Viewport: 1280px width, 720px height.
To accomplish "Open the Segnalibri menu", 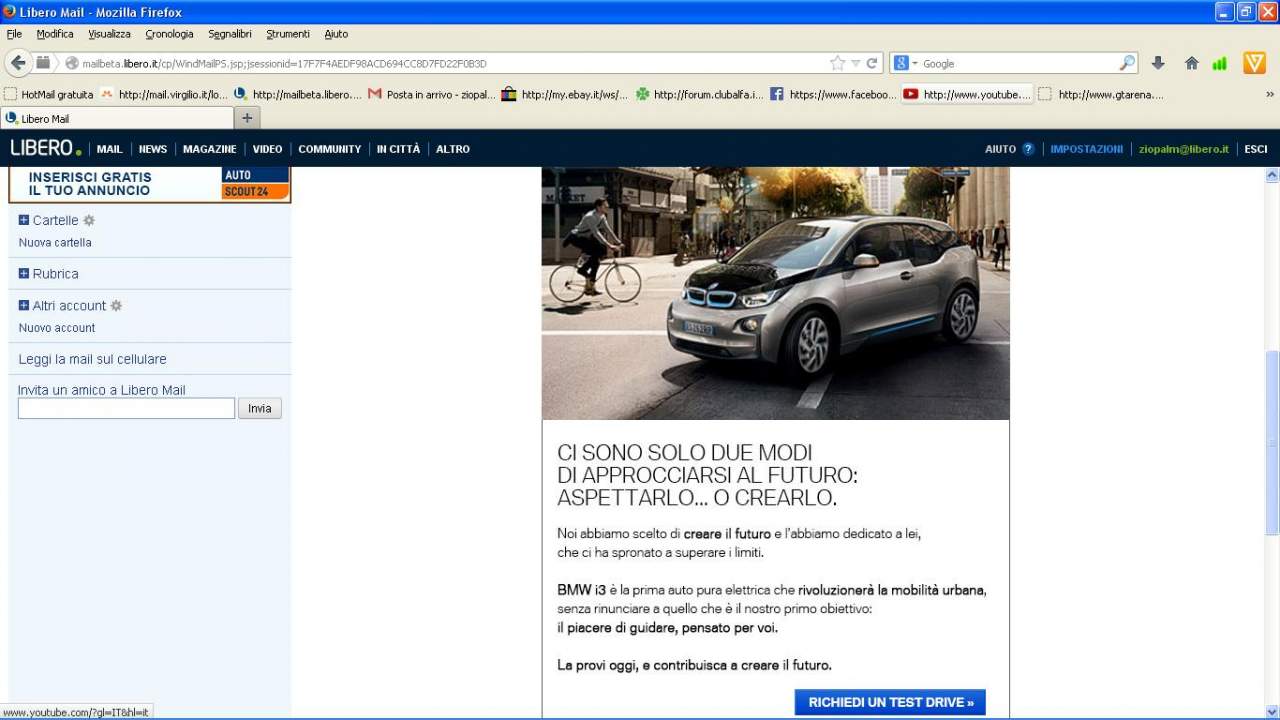I will [x=230, y=34].
